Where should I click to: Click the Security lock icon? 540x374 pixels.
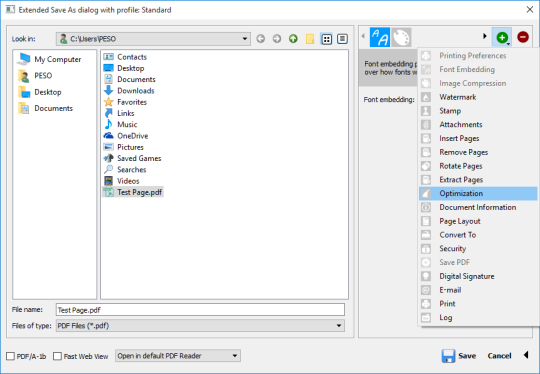pyautogui.click(x=426, y=249)
